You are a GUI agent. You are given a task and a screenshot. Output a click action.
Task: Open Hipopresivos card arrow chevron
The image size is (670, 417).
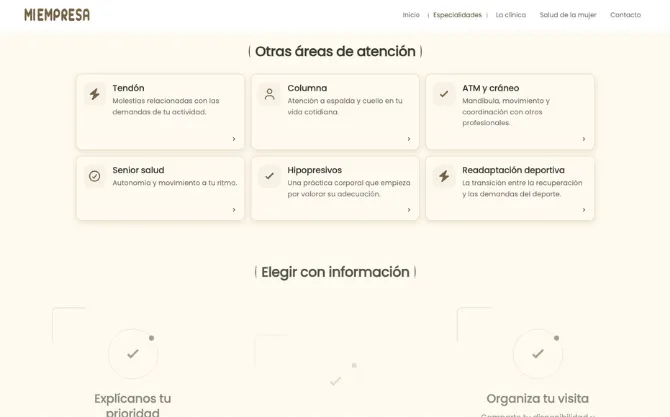click(x=409, y=210)
